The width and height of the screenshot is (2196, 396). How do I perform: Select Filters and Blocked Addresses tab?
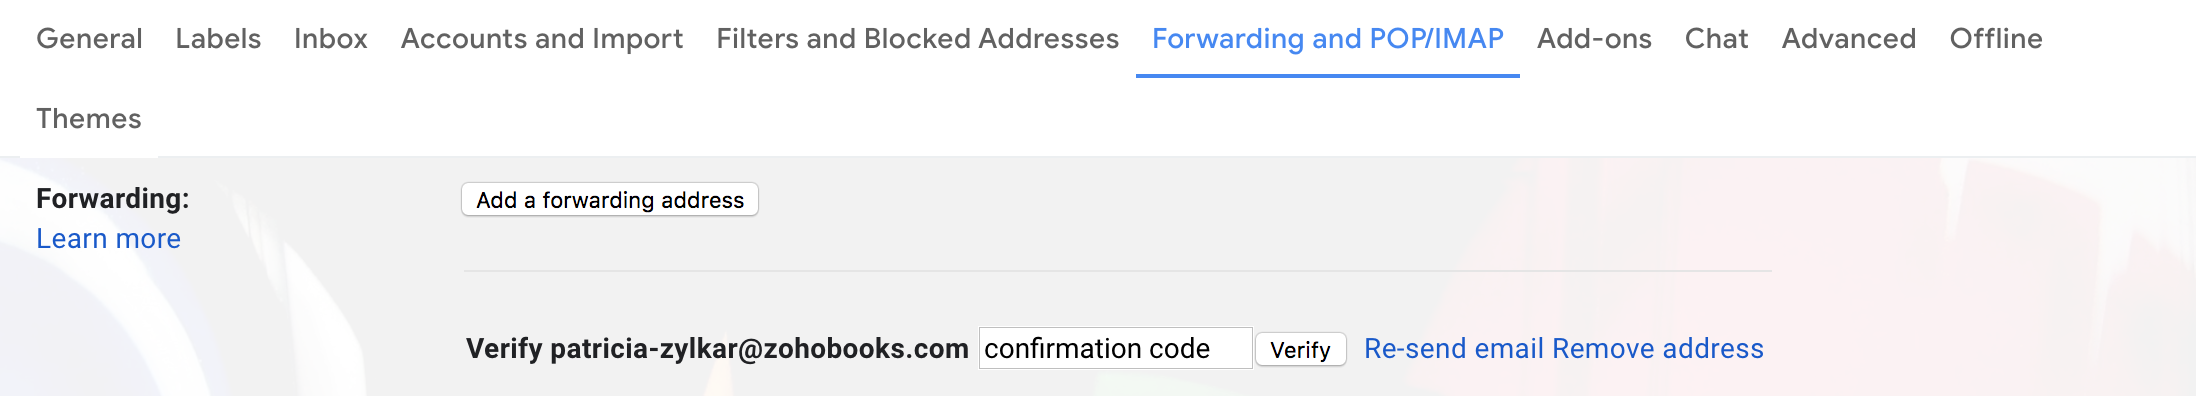[917, 39]
